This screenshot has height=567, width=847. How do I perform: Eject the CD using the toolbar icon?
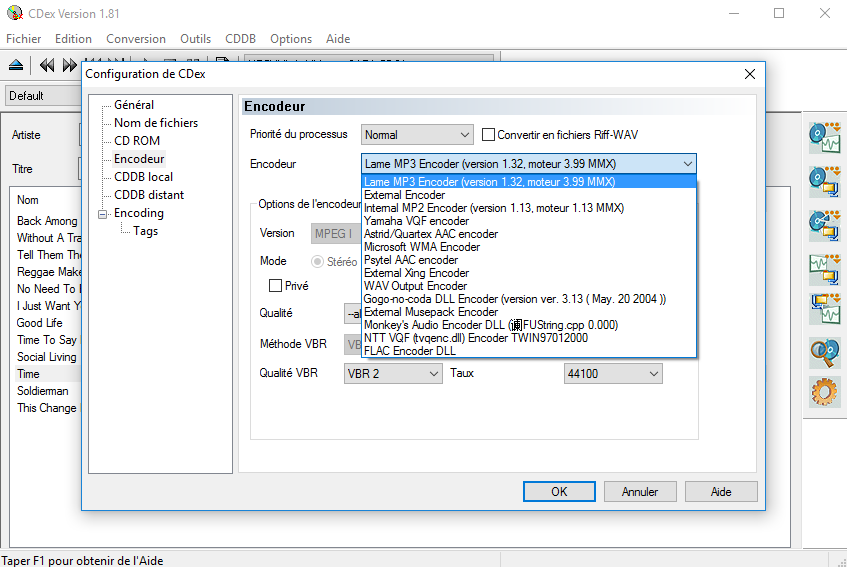point(16,65)
